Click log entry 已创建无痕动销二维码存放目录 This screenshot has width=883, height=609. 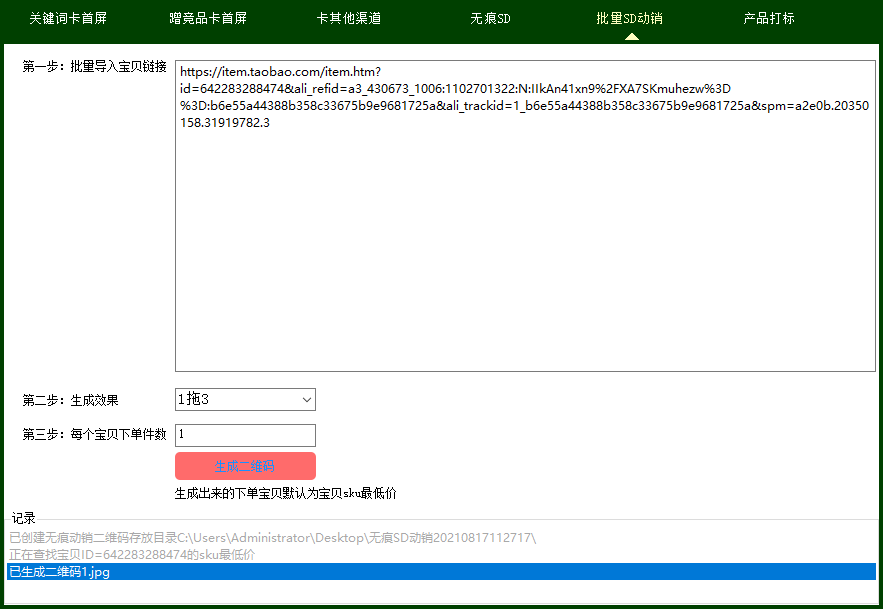[x=272, y=538]
